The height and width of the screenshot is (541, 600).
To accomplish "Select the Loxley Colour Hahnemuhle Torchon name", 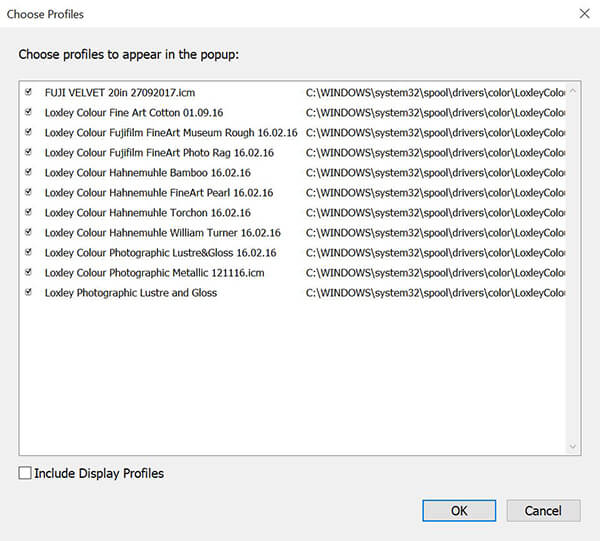I will 147,213.
